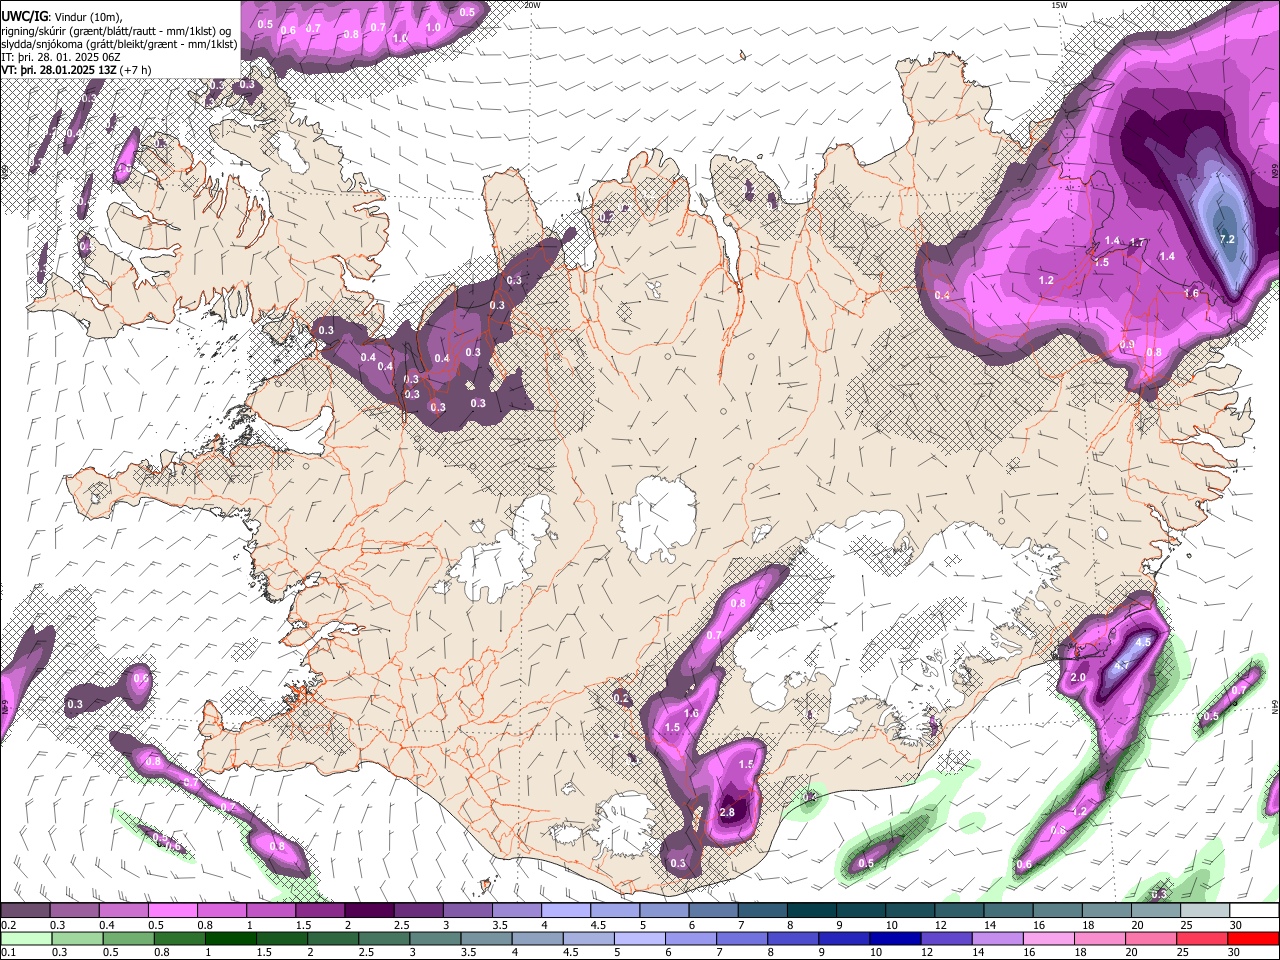This screenshot has height=960, width=1280.
Task: Click the white 30 legend swatch
Action: (x=1253, y=911)
